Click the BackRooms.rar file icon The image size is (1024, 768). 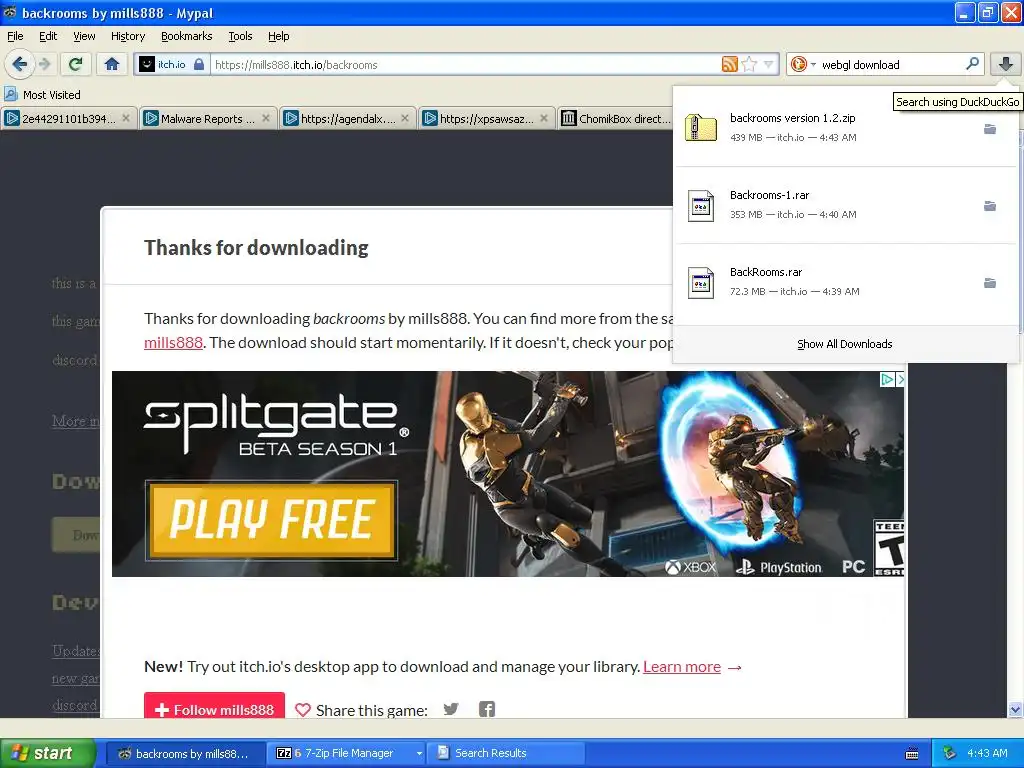701,282
